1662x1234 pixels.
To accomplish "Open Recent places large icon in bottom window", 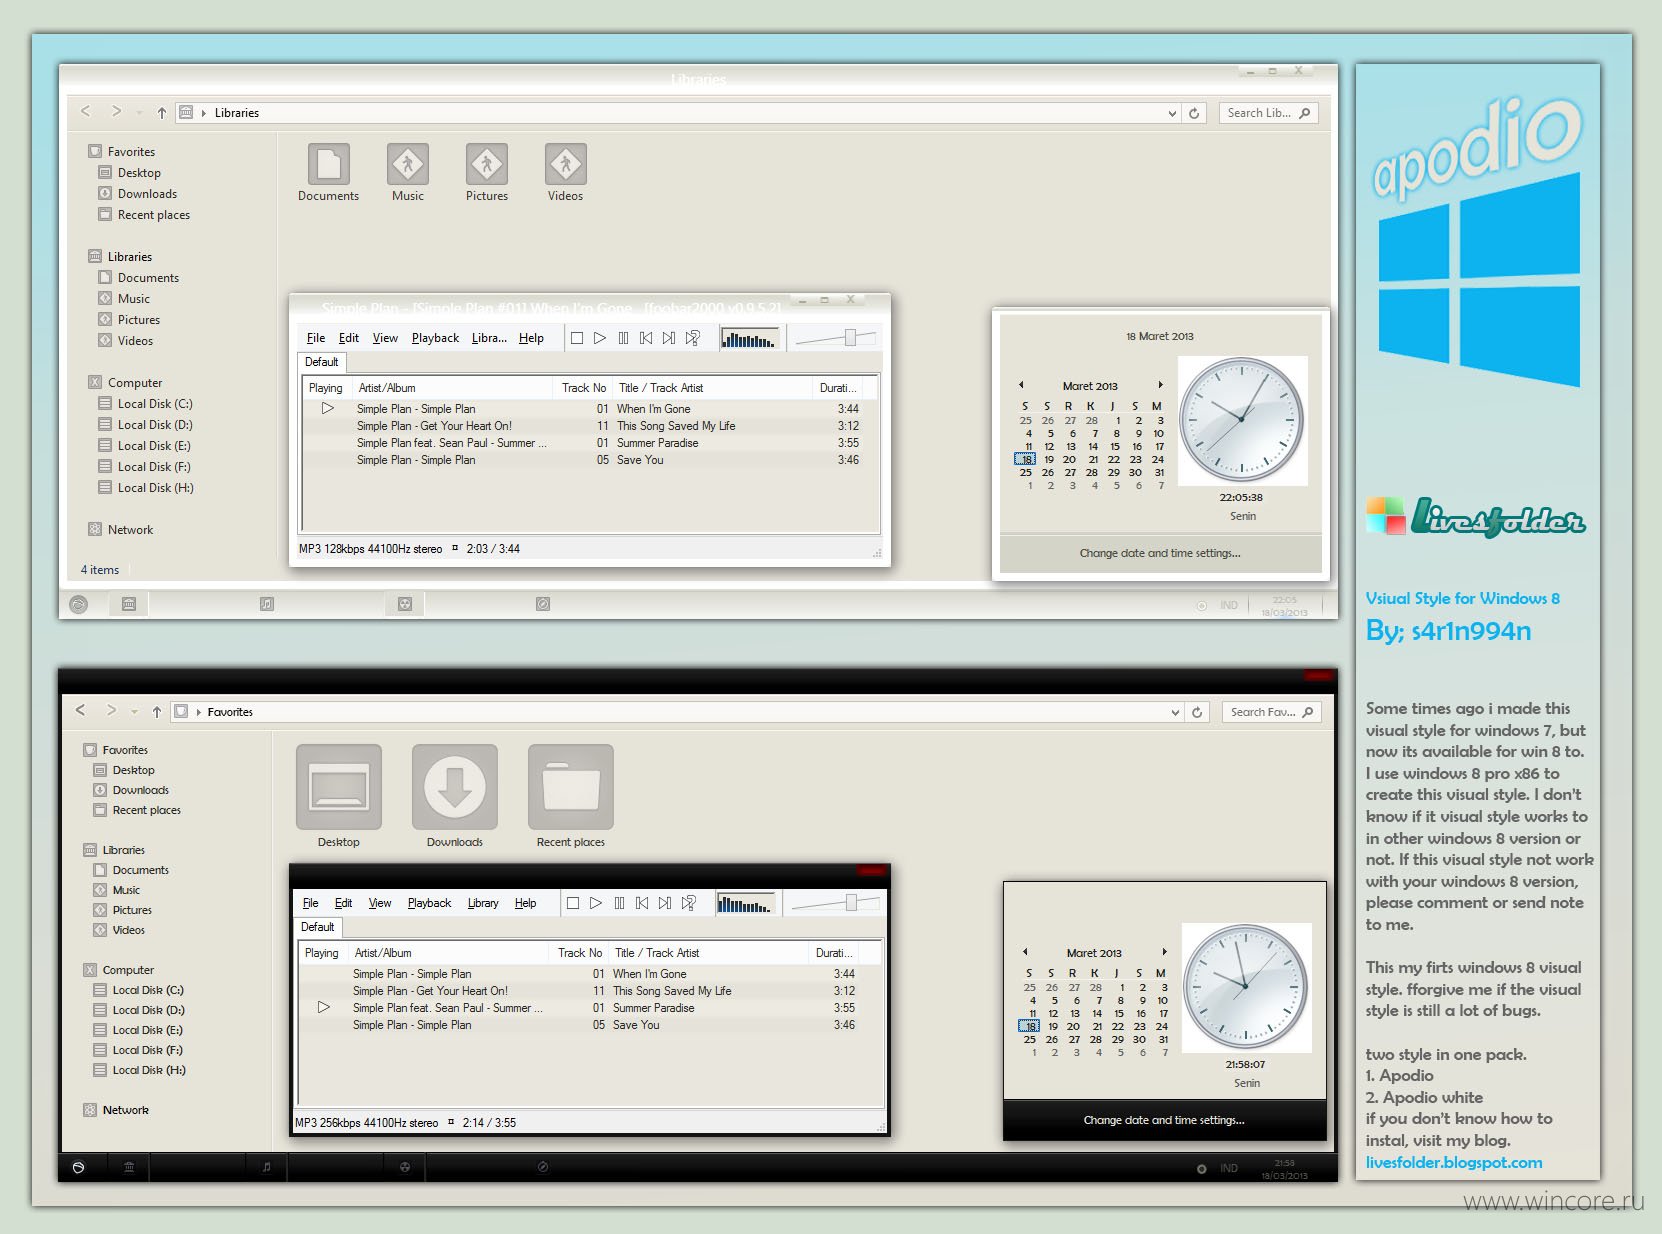I will [571, 787].
